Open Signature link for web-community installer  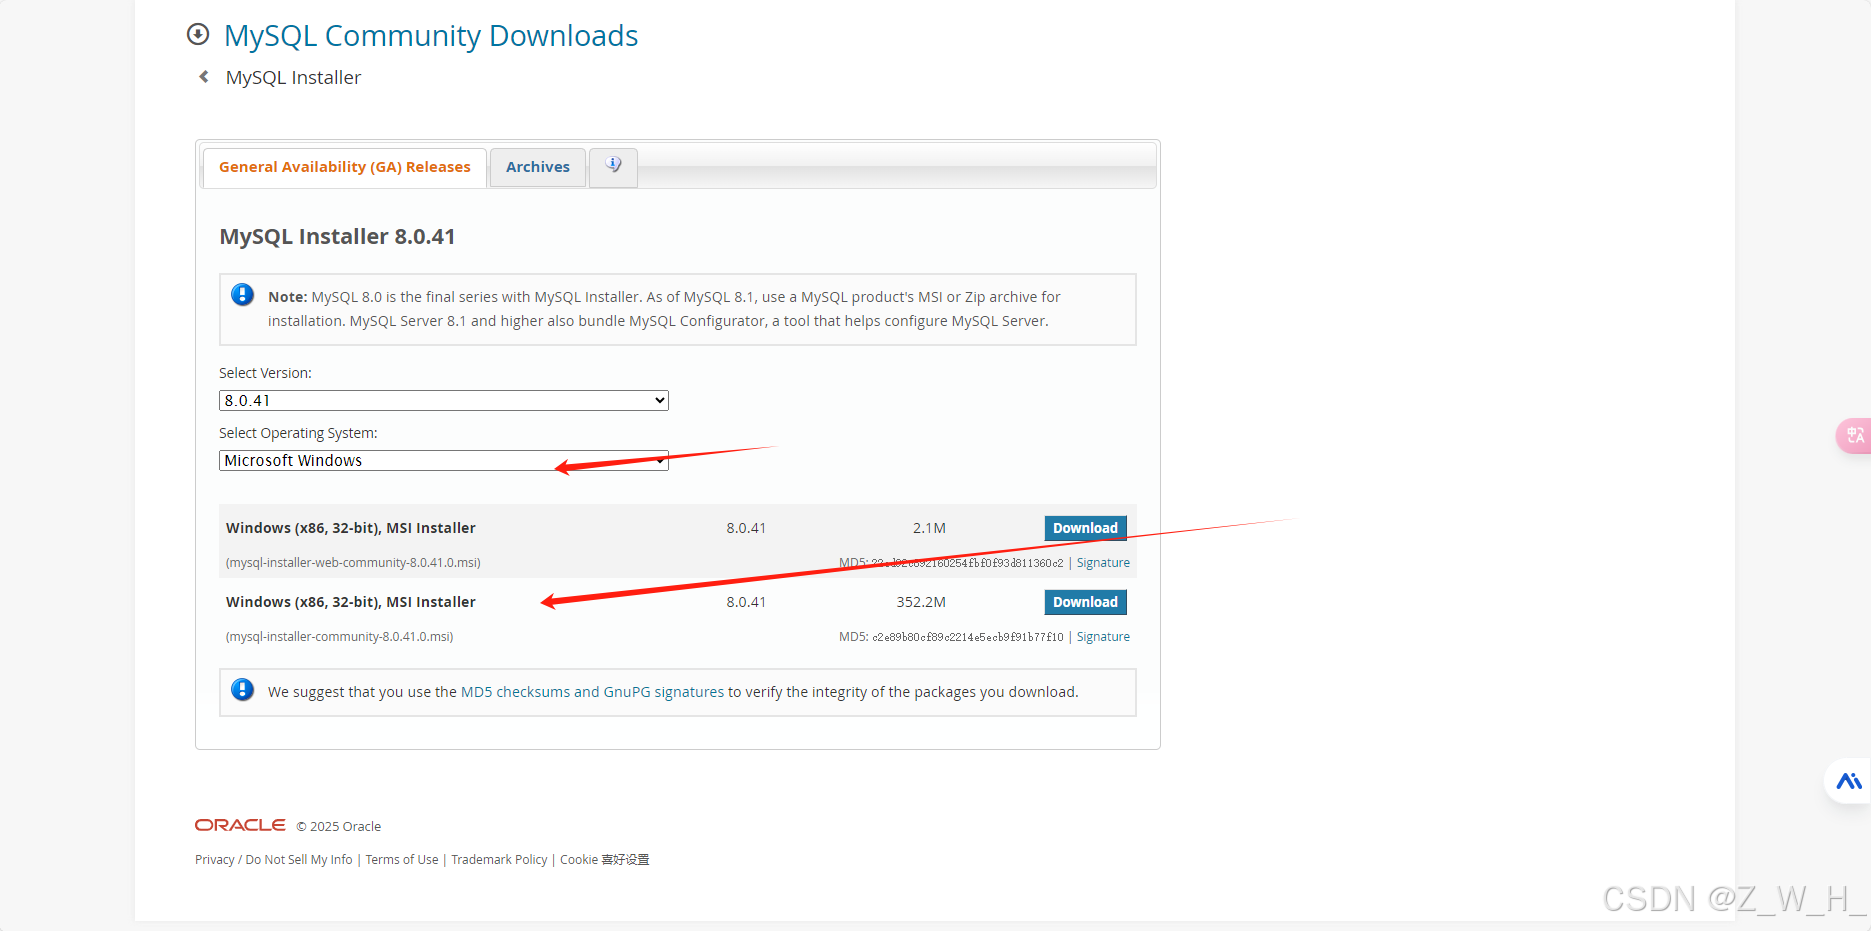(x=1103, y=563)
